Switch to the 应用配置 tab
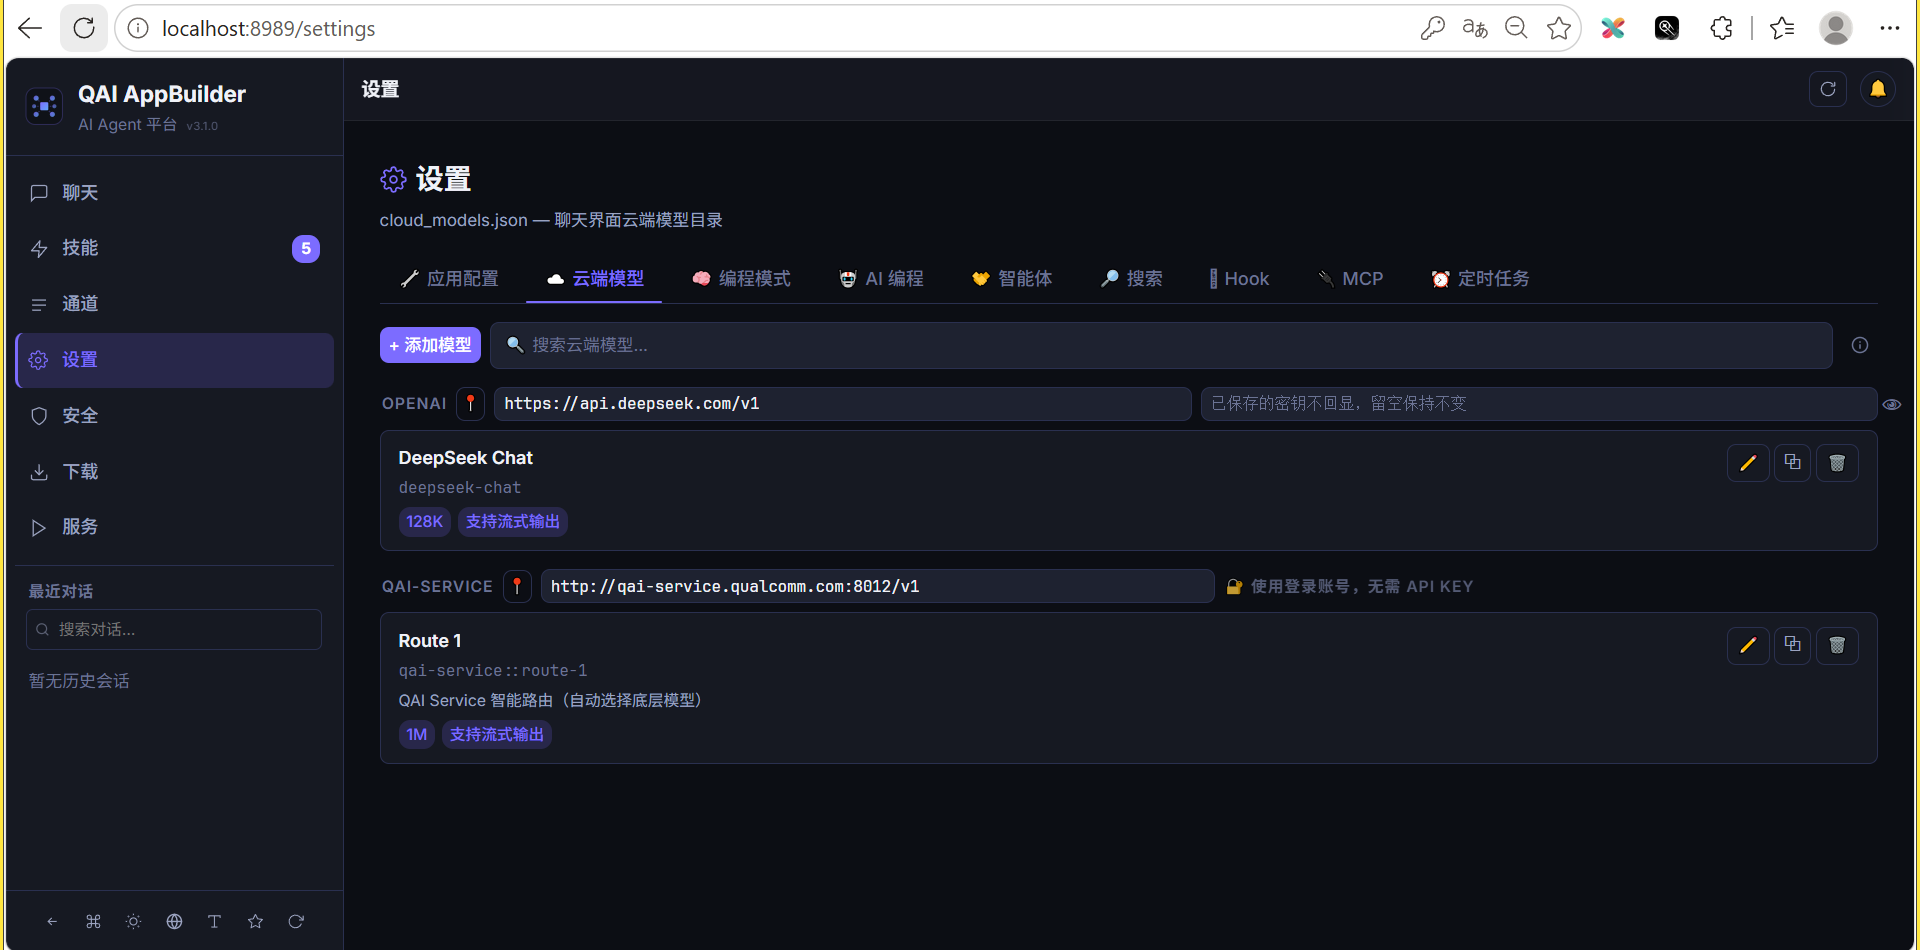 (x=449, y=279)
